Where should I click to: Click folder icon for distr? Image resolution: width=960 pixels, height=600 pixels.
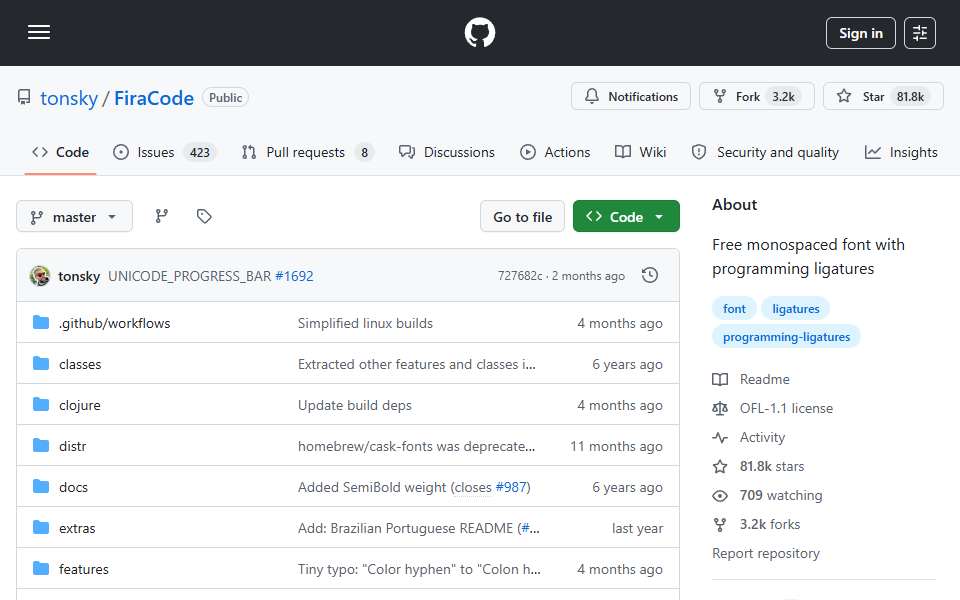pos(40,446)
